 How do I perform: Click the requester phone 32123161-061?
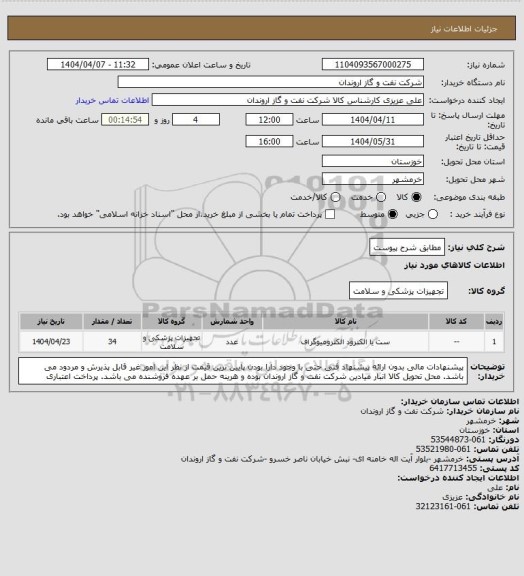[443, 506]
